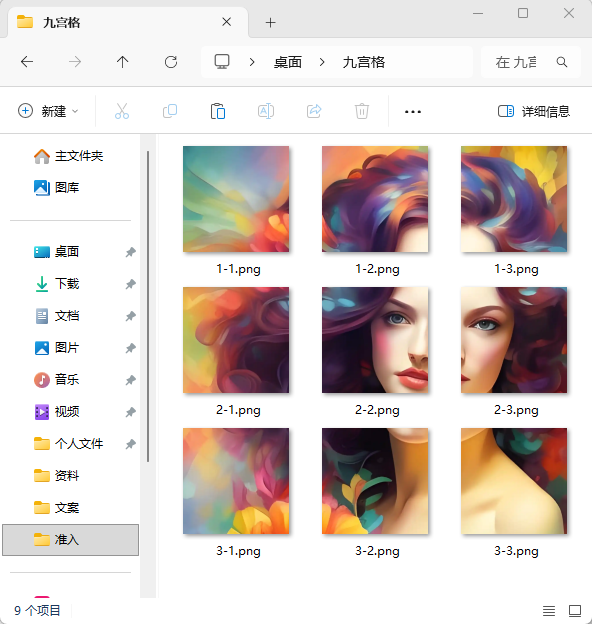
Task: Click 桌面 in the address breadcrumb
Action: tap(288, 62)
